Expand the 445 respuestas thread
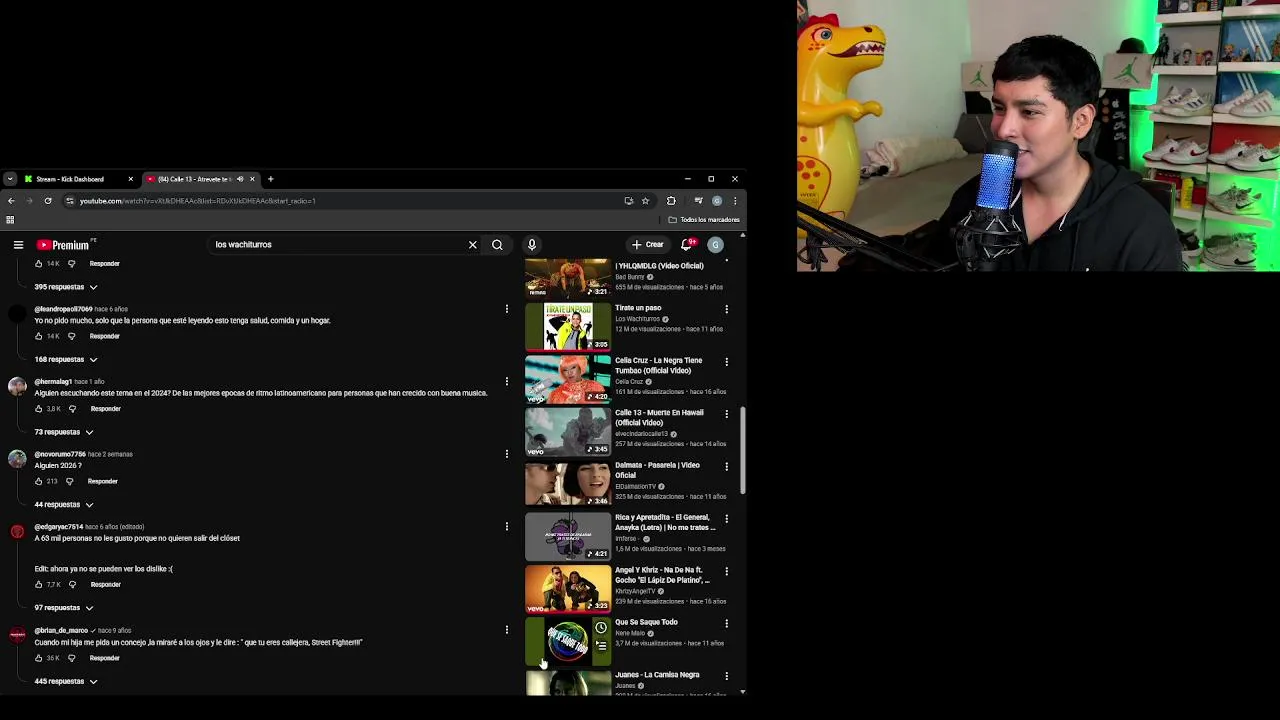 (66, 681)
